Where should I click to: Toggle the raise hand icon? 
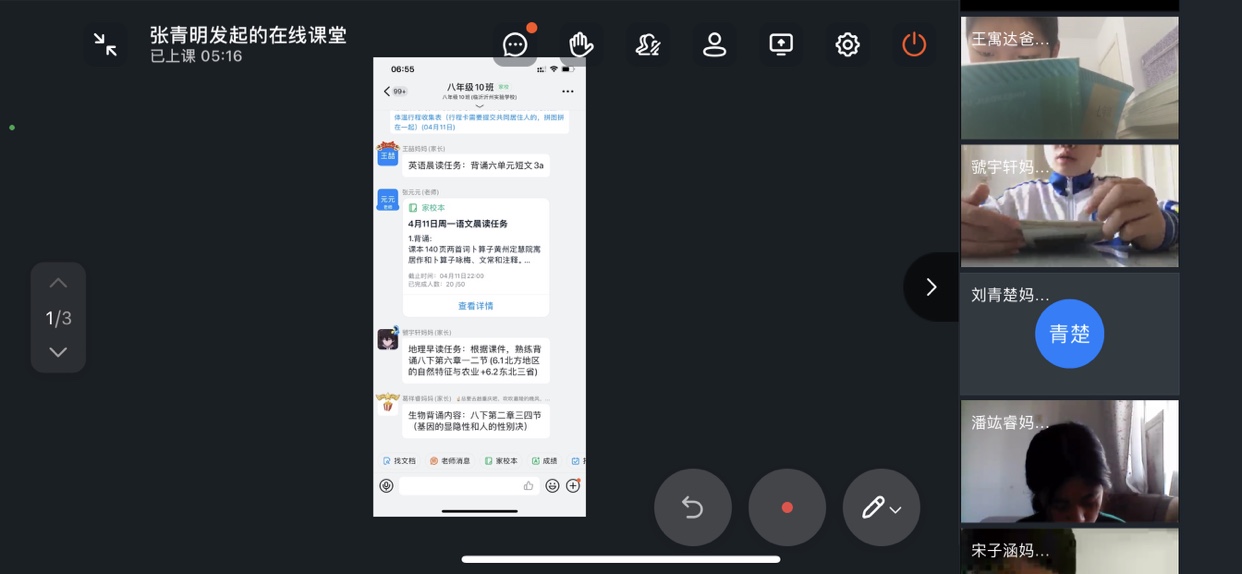click(581, 45)
